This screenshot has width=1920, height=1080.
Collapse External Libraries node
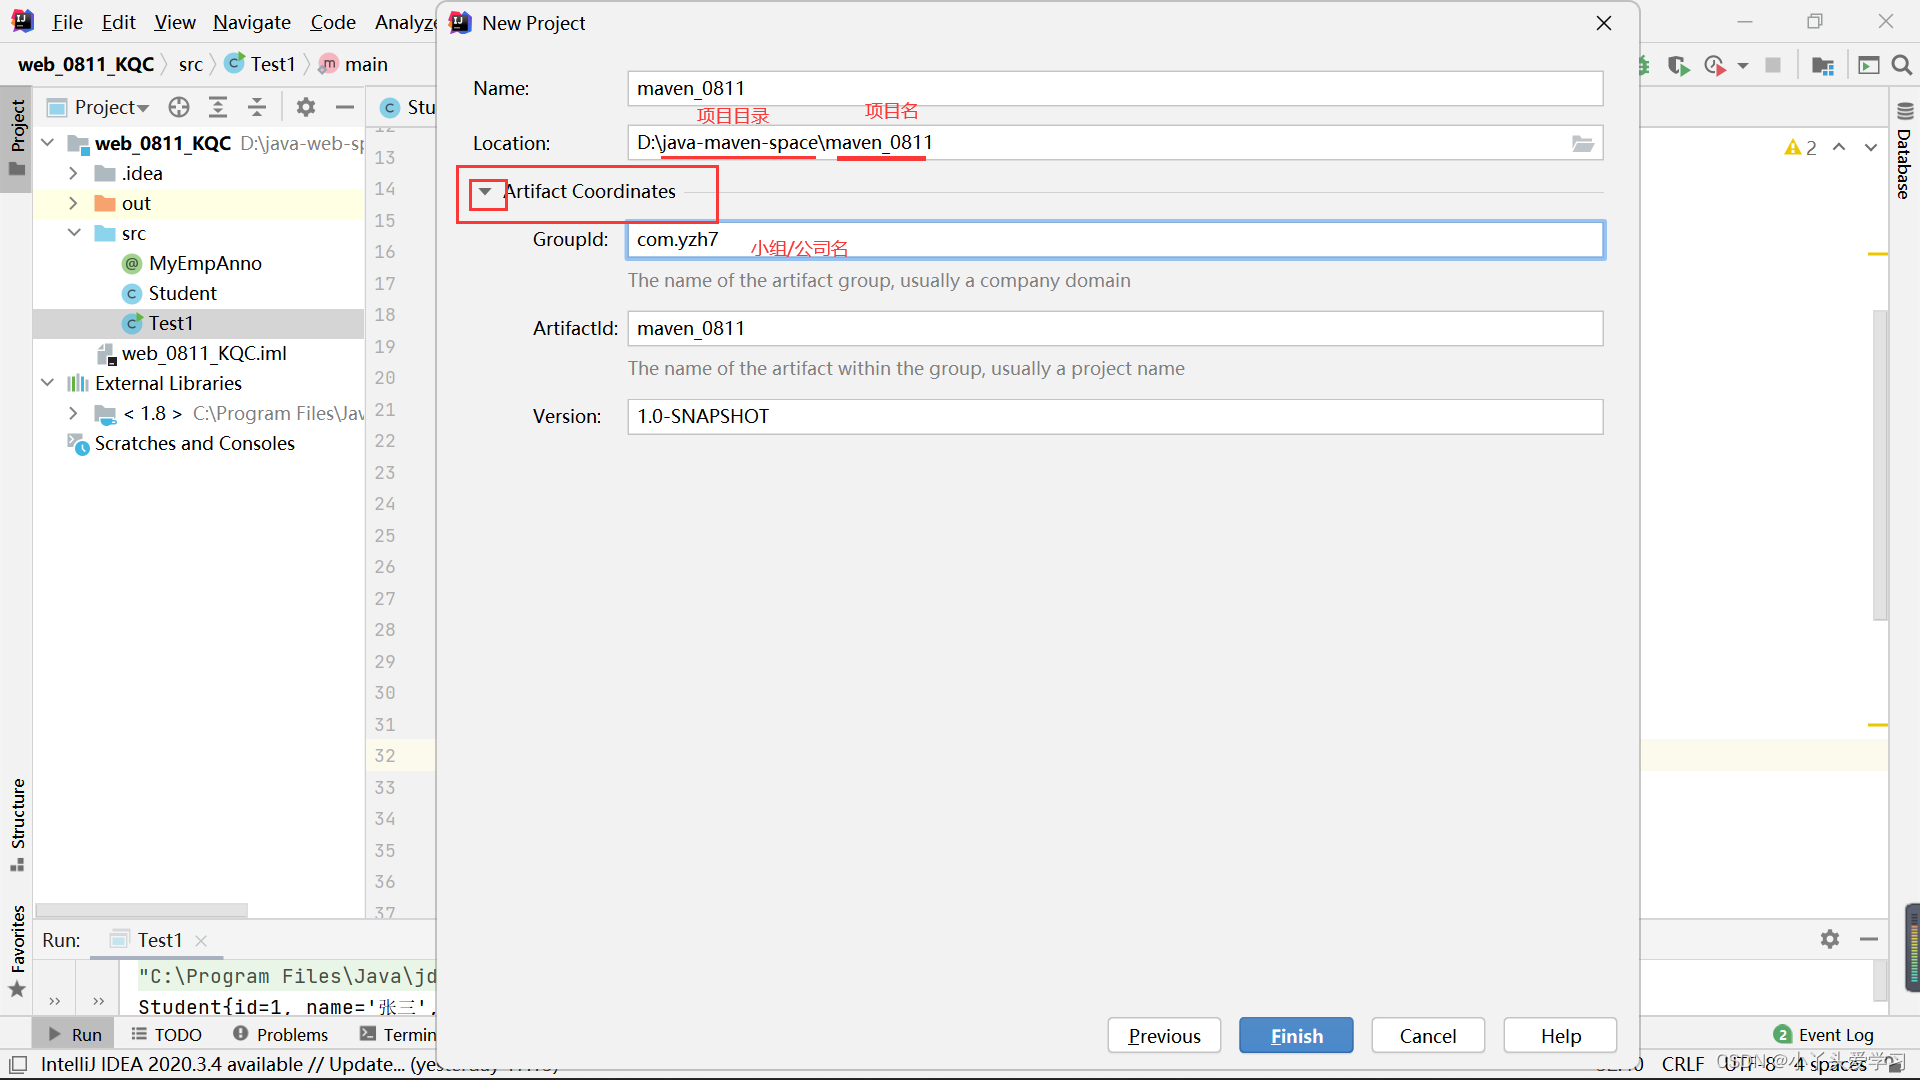(x=47, y=383)
